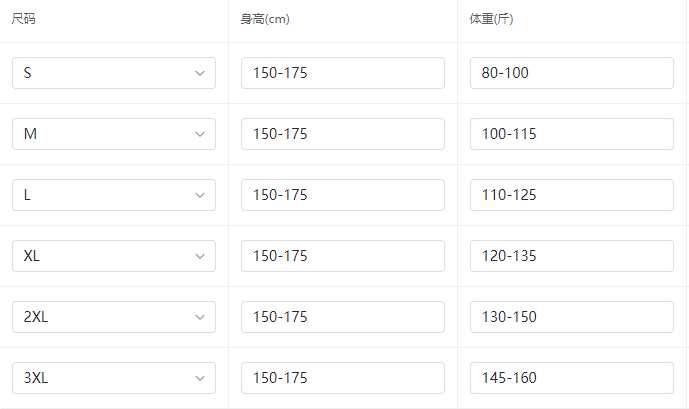Click the height field in S row
The height and width of the screenshot is (409, 689).
pyautogui.click(x=343, y=73)
